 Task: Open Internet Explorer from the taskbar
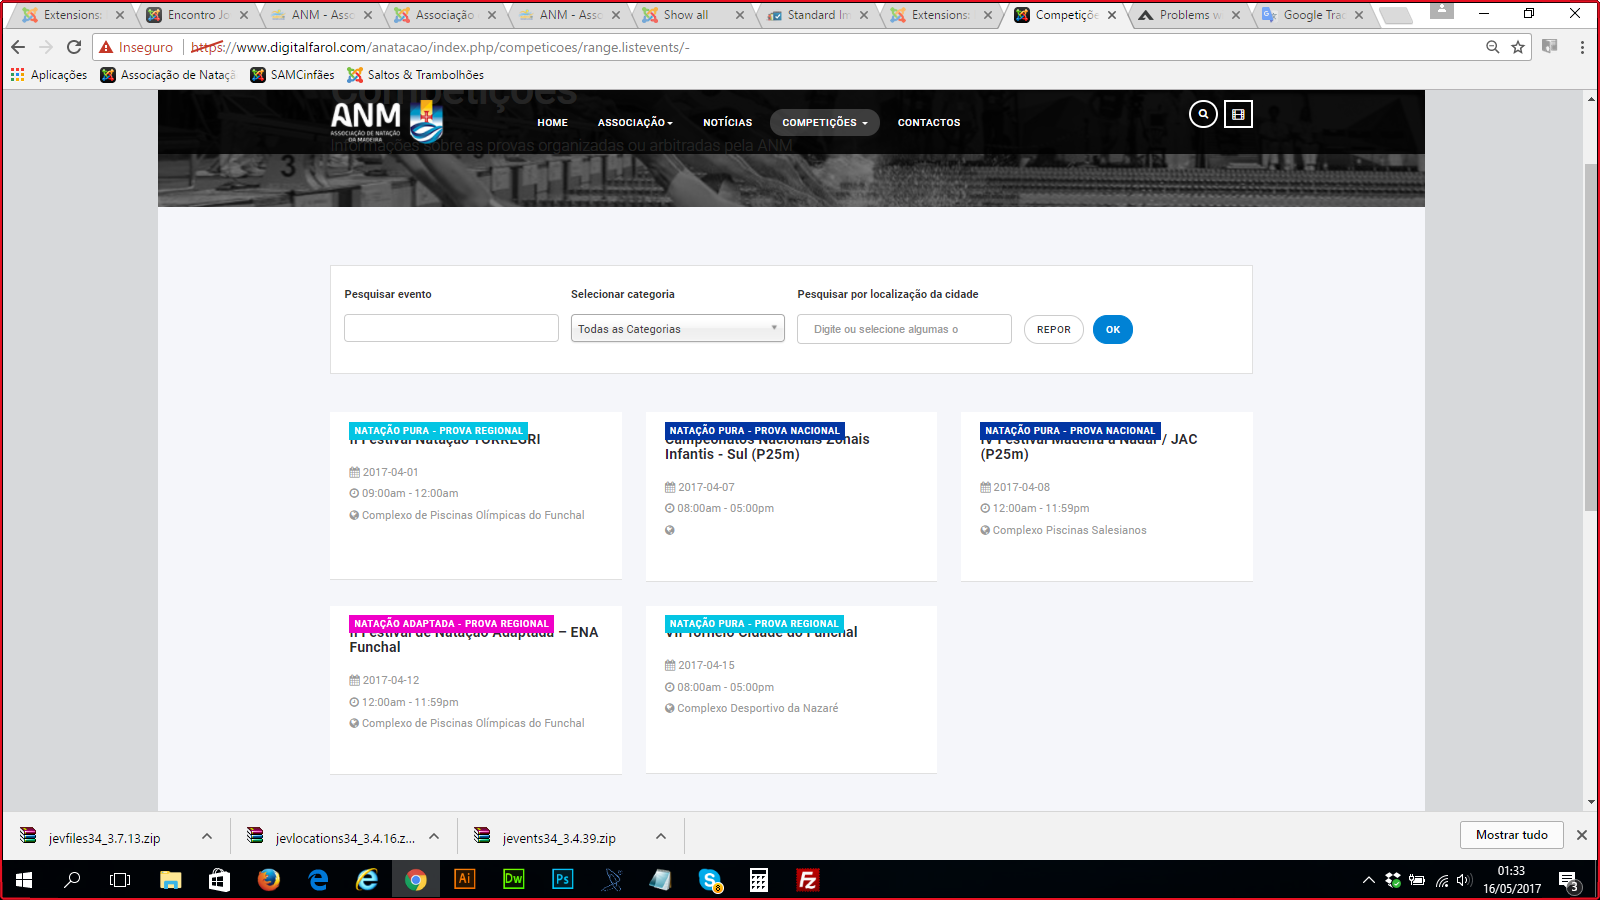pos(367,880)
